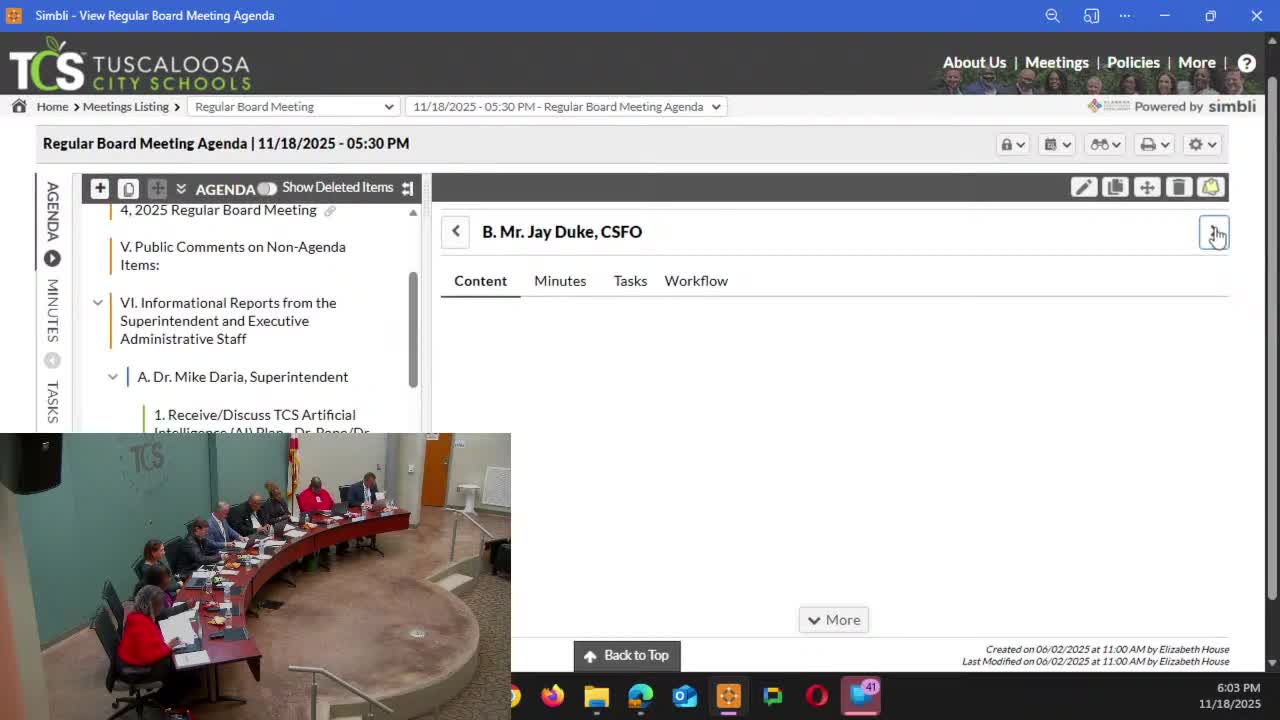
Task: Click the copy item icon in item toolbar
Action: 1115,188
